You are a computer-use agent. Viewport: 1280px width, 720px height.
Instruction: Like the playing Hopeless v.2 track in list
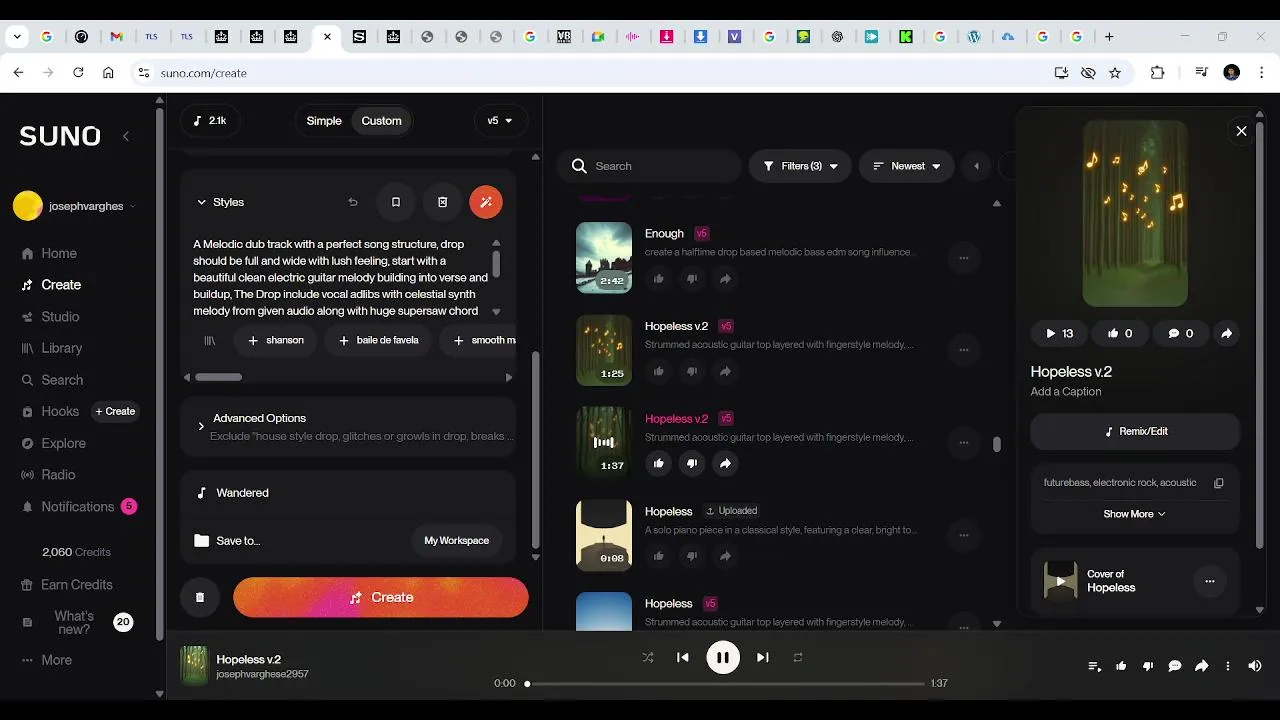coord(658,463)
